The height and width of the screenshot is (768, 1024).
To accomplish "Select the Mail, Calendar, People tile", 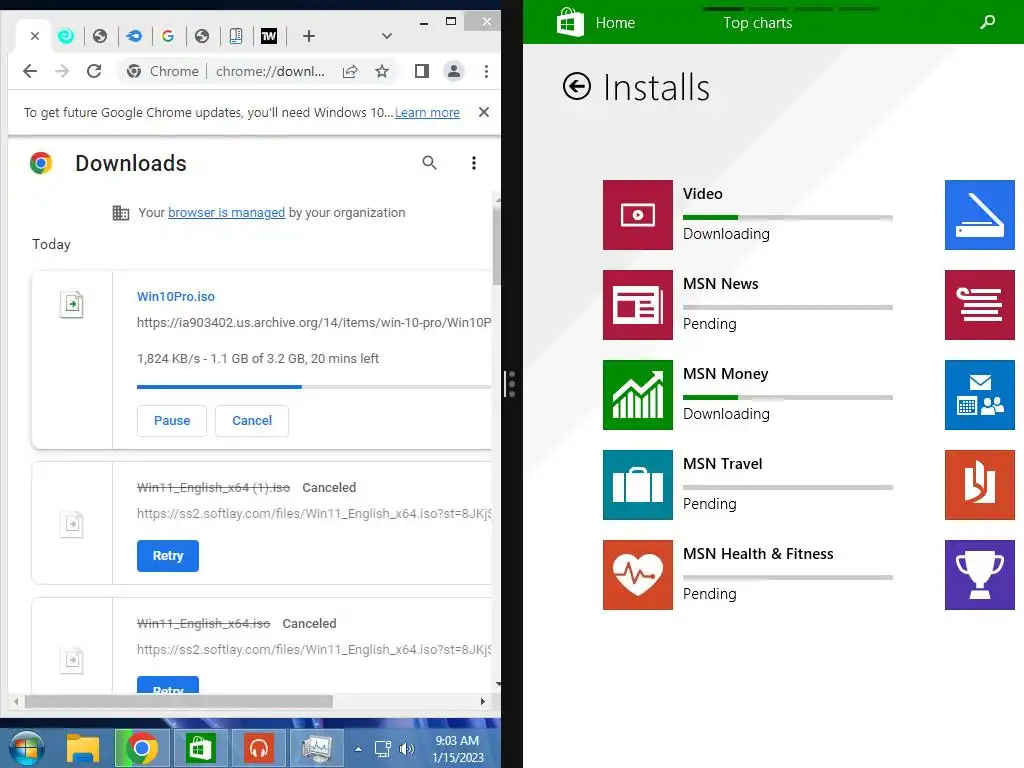I will coord(980,395).
